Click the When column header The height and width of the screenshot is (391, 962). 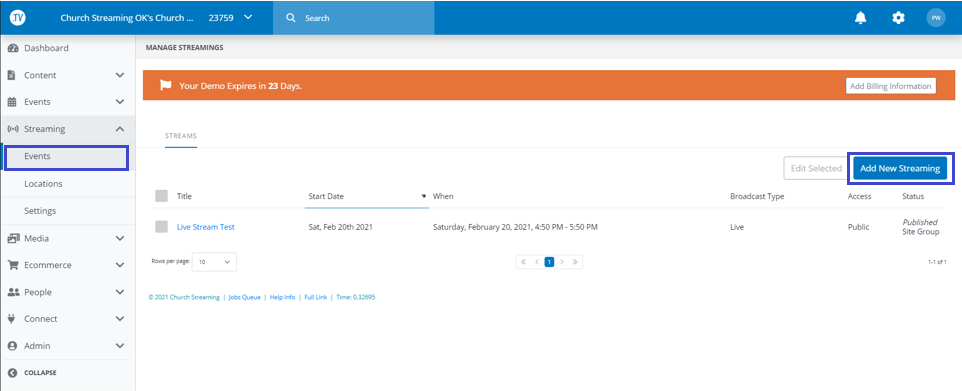pyautogui.click(x=443, y=196)
